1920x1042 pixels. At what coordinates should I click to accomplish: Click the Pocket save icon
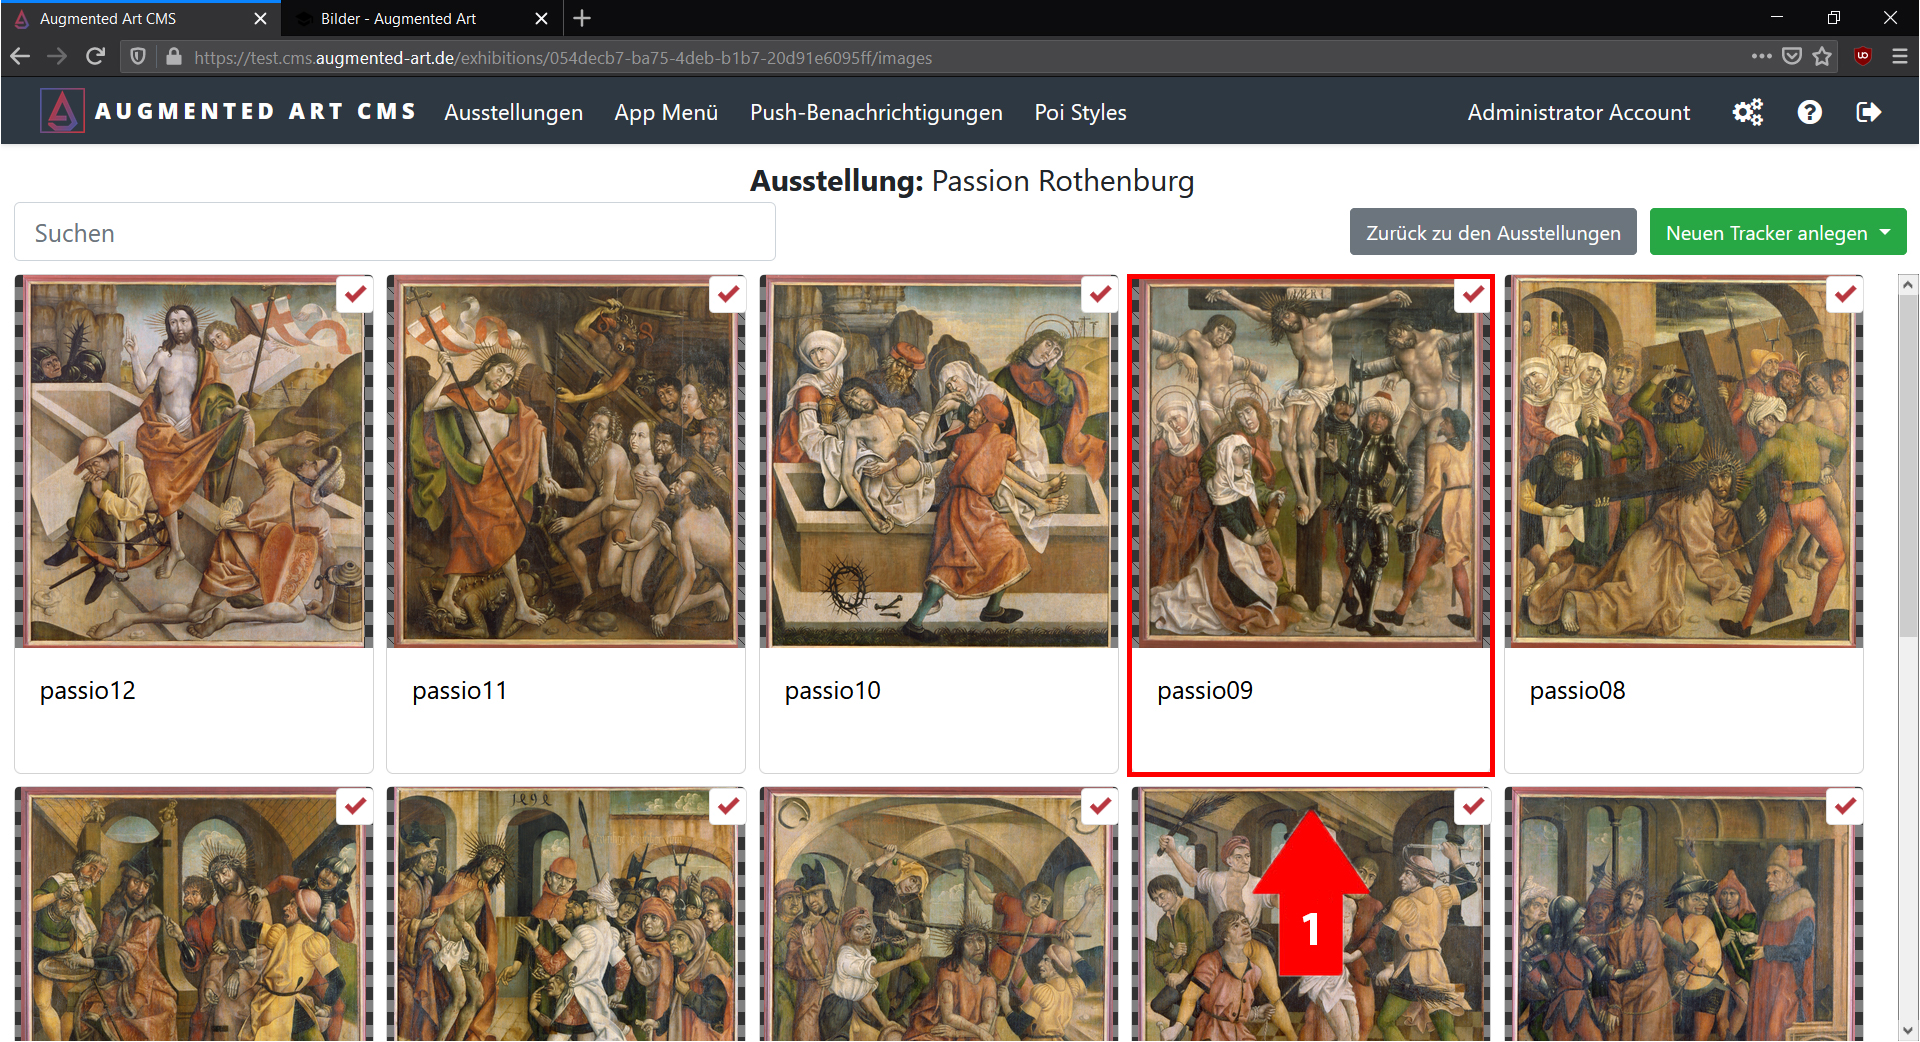(1792, 57)
